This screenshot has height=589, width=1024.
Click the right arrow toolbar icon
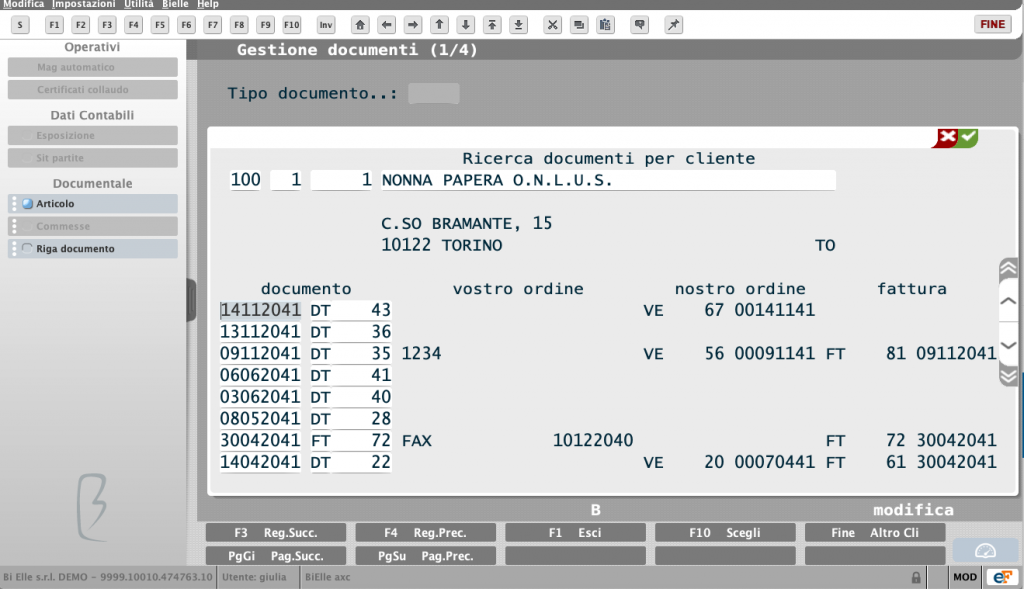pos(413,25)
